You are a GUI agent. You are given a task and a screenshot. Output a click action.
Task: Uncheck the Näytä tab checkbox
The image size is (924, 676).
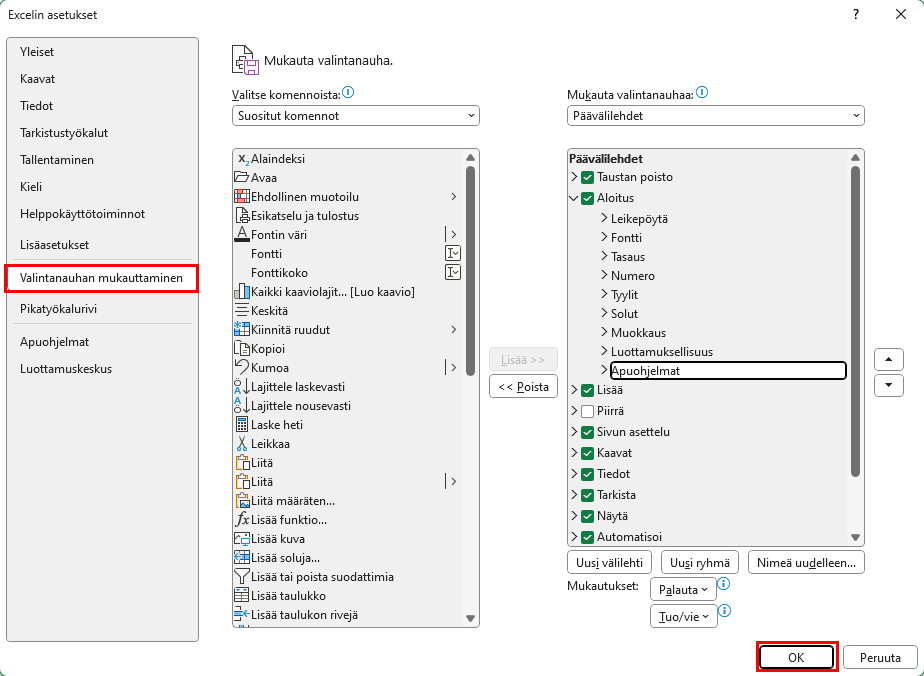tap(587, 516)
